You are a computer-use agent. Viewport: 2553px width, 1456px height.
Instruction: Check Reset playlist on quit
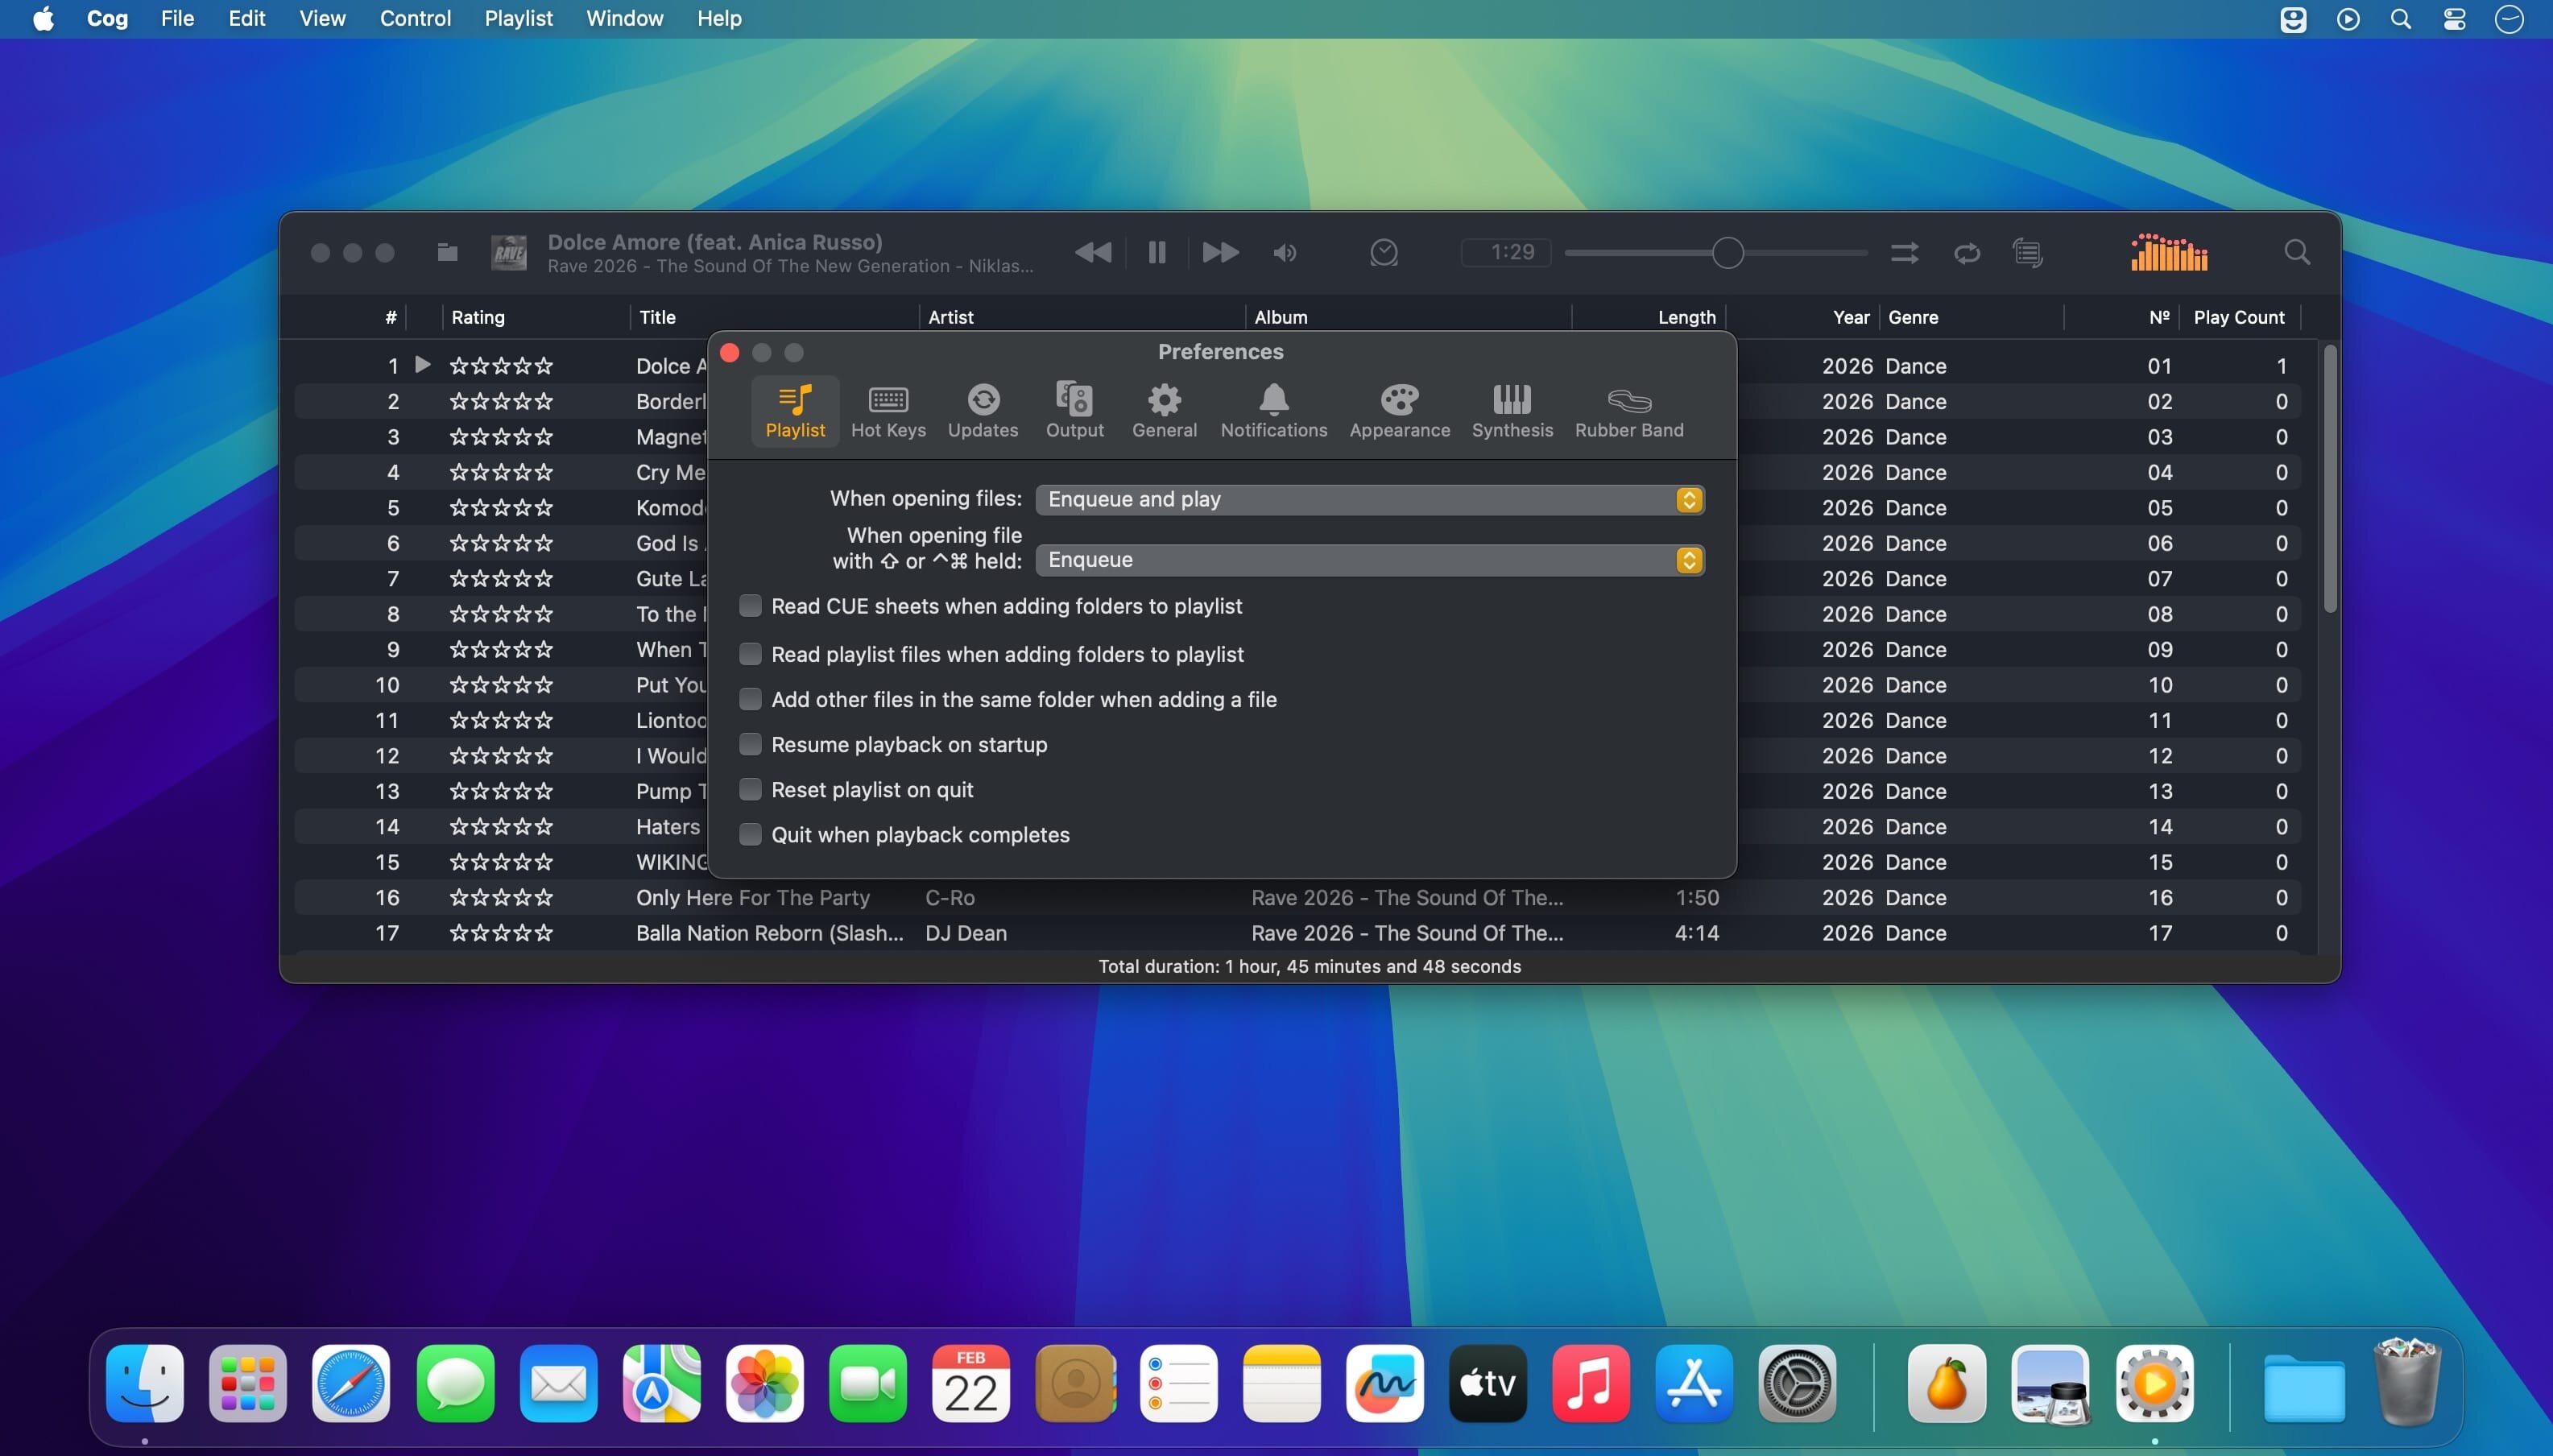pos(750,789)
